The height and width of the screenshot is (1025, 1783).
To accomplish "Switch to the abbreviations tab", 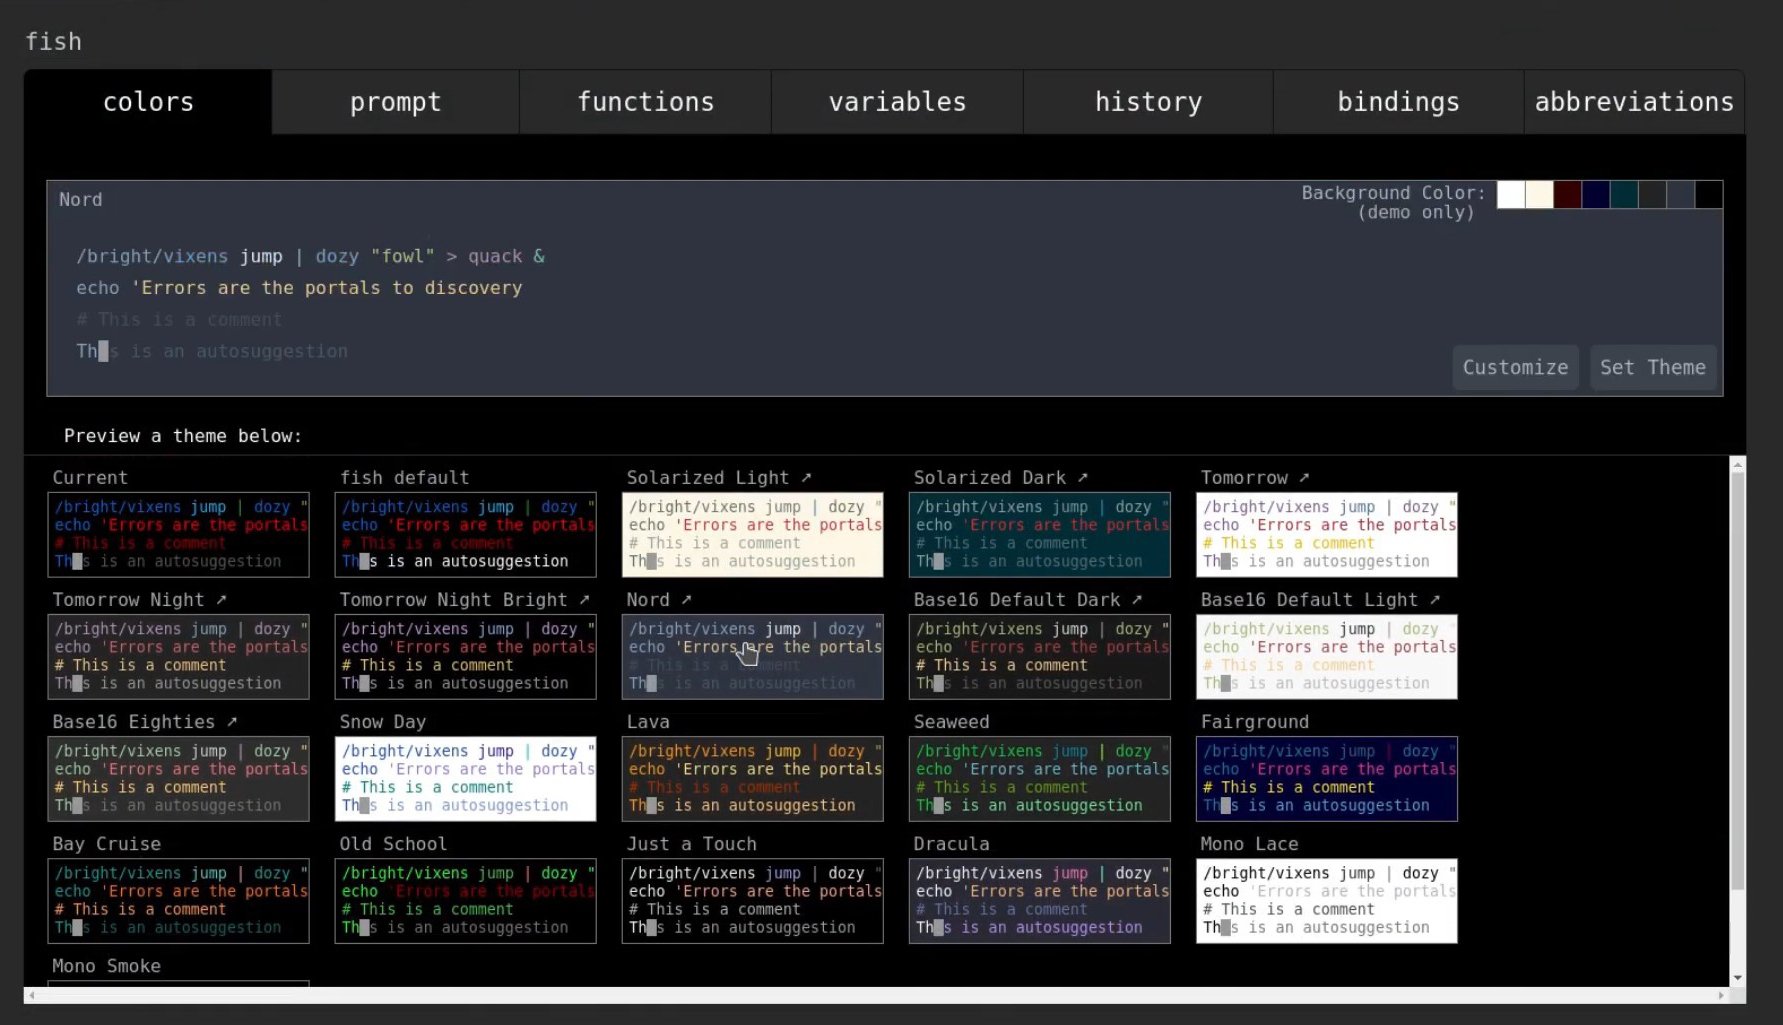I will [1634, 102].
